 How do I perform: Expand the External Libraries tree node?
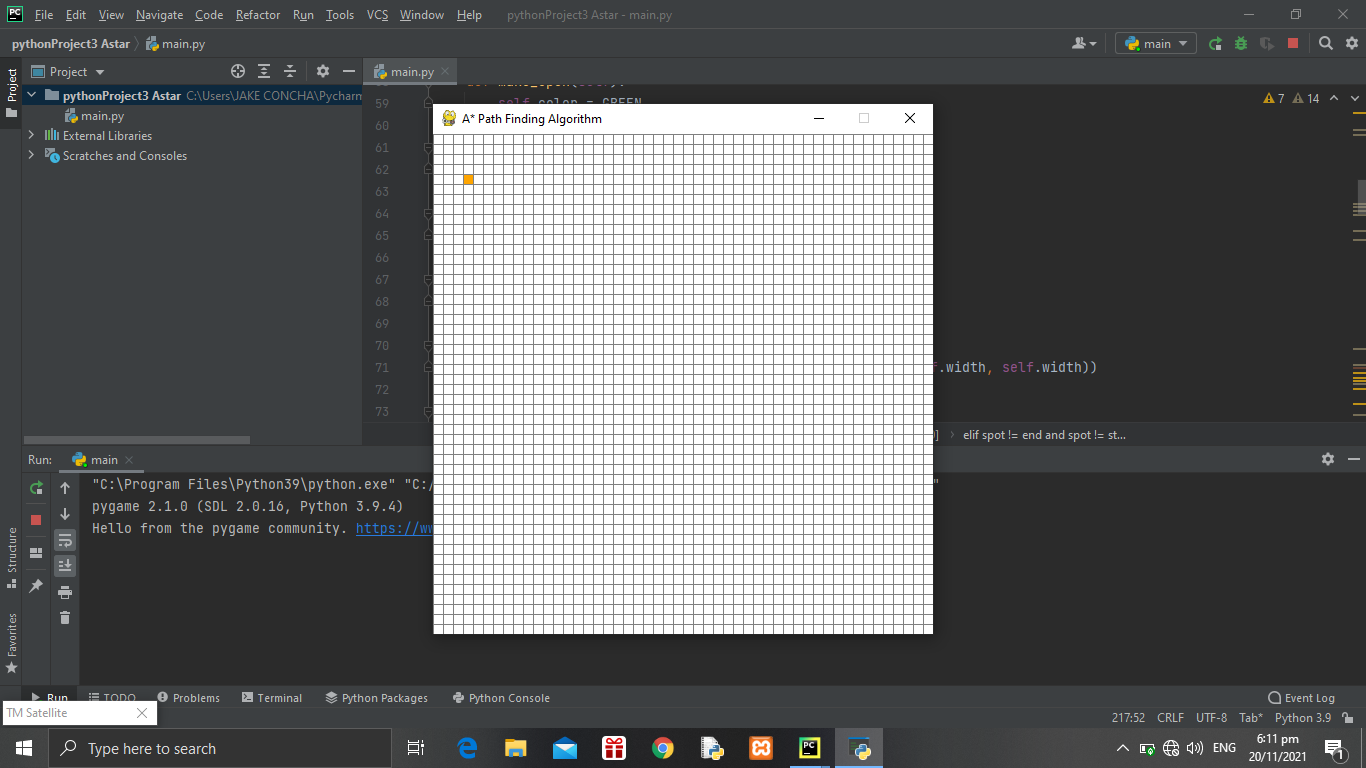(x=31, y=135)
